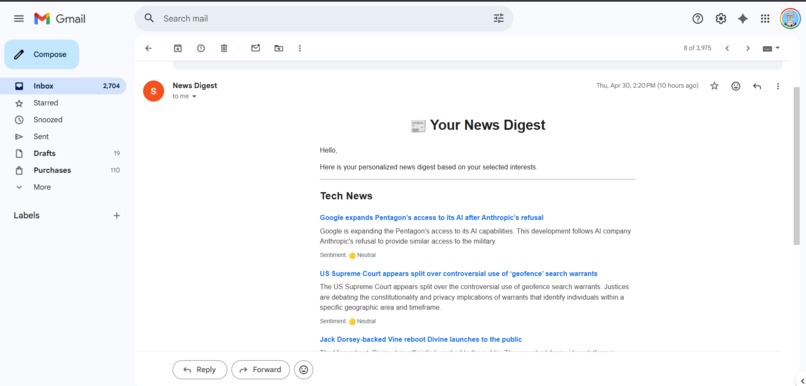Click sender name News Digest
The image size is (806, 386).
[x=195, y=86]
